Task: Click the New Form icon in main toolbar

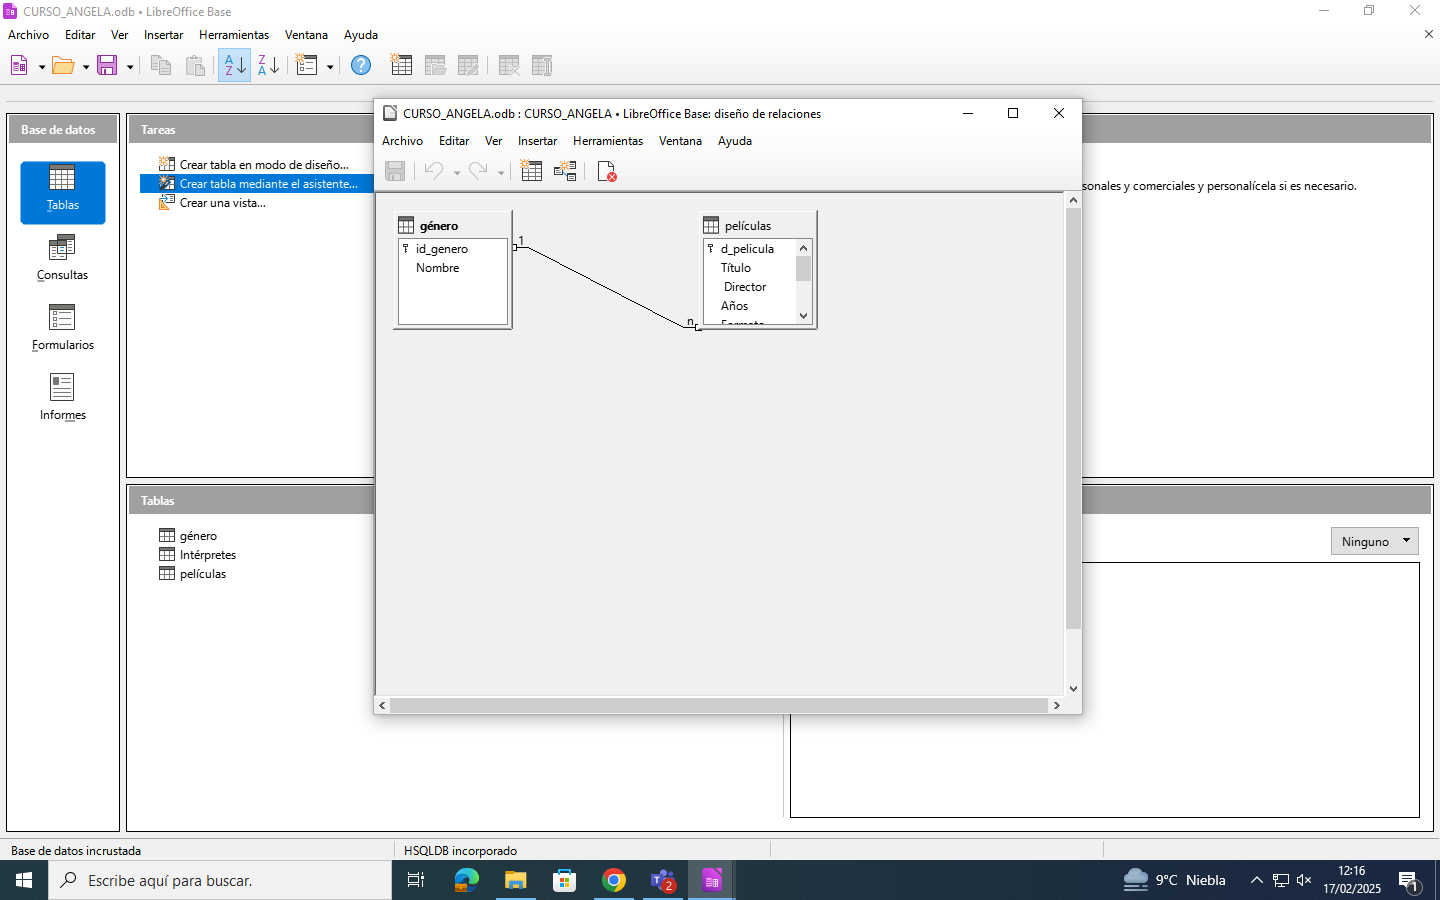Action: click(x=307, y=66)
